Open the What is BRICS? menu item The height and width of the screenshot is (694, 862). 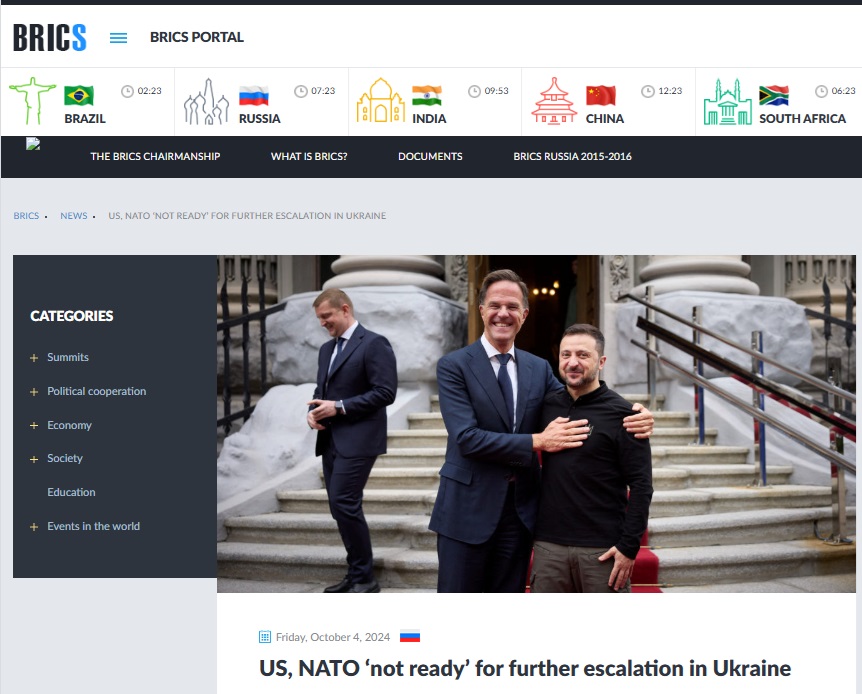[x=309, y=156]
